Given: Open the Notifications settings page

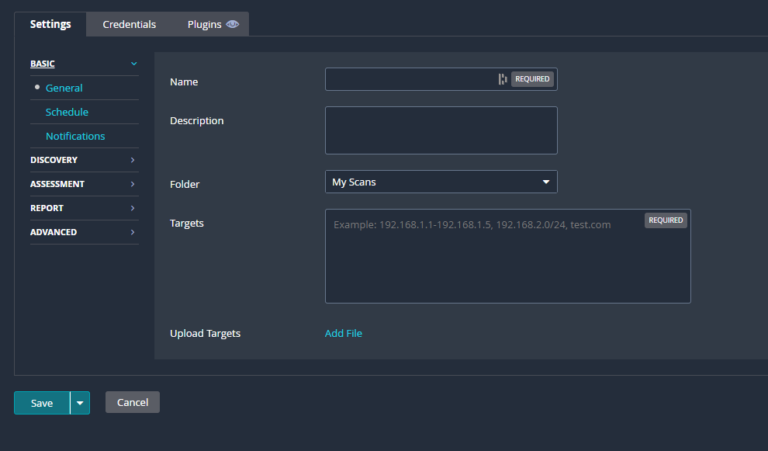Looking at the screenshot, I should pos(75,136).
